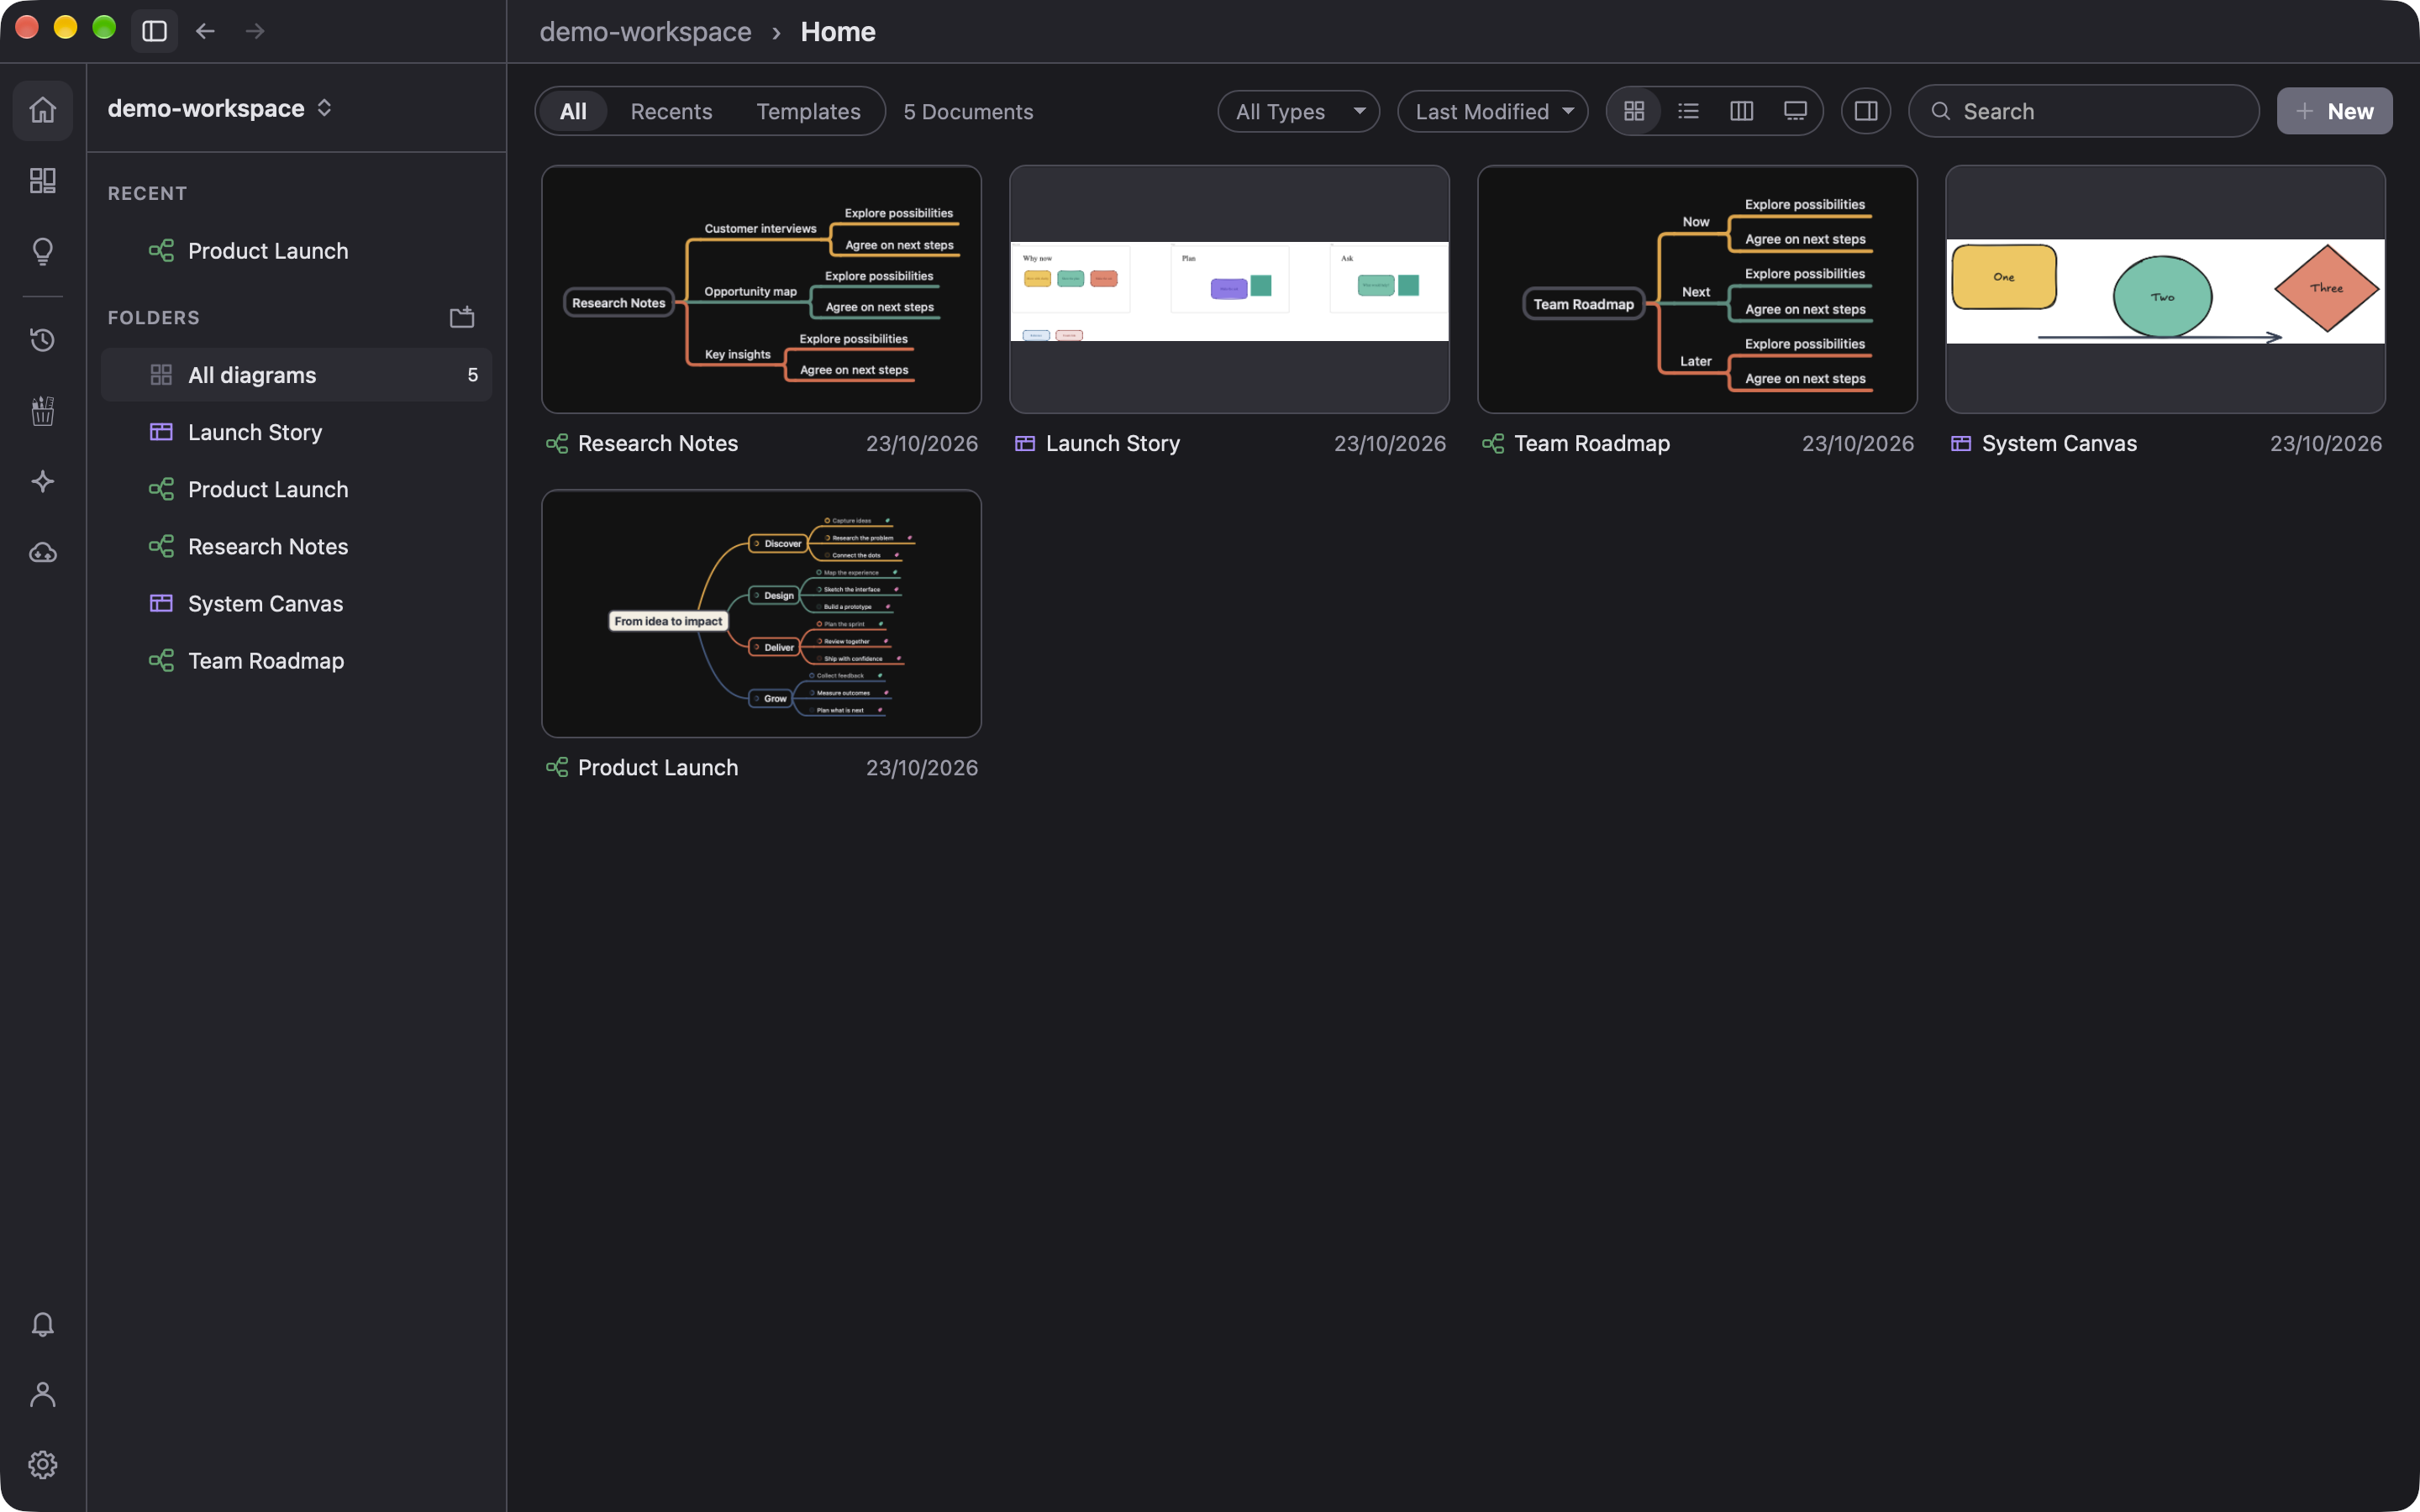Select the All tab
The width and height of the screenshot is (2420, 1512).
pos(573,111)
